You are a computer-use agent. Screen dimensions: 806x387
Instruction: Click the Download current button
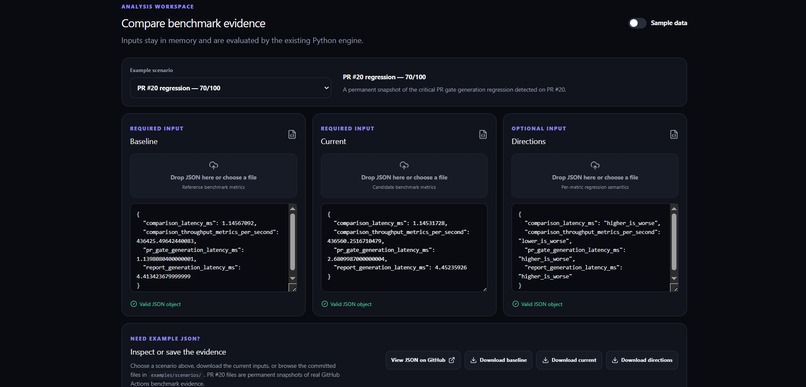569,360
